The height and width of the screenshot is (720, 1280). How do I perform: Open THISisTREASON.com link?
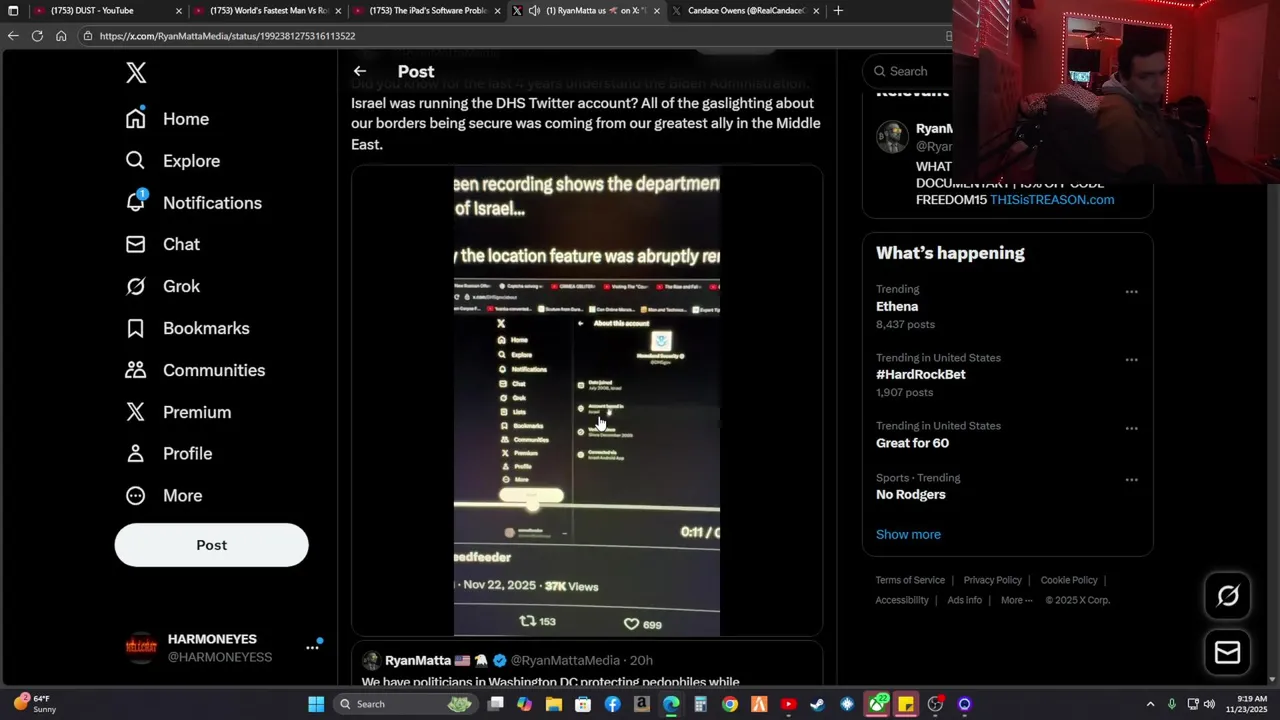(1052, 200)
